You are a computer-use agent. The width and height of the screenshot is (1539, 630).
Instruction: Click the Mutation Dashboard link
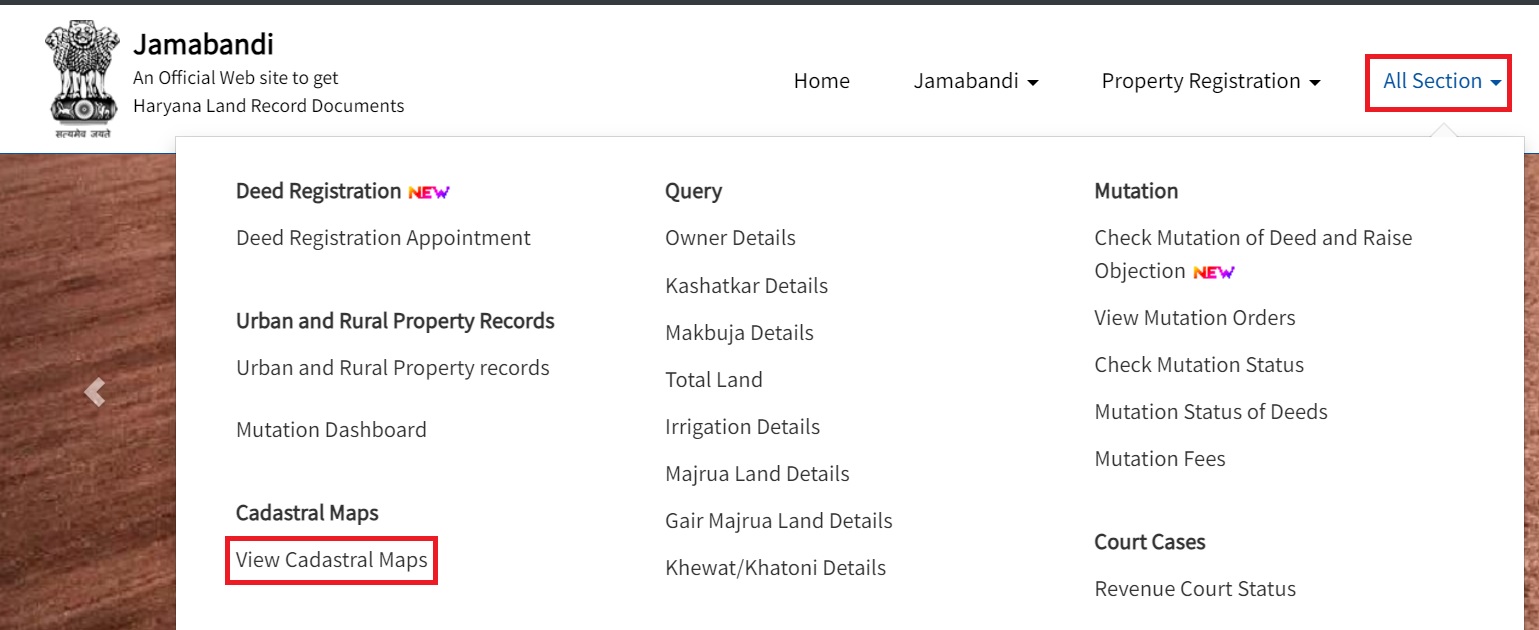point(331,429)
